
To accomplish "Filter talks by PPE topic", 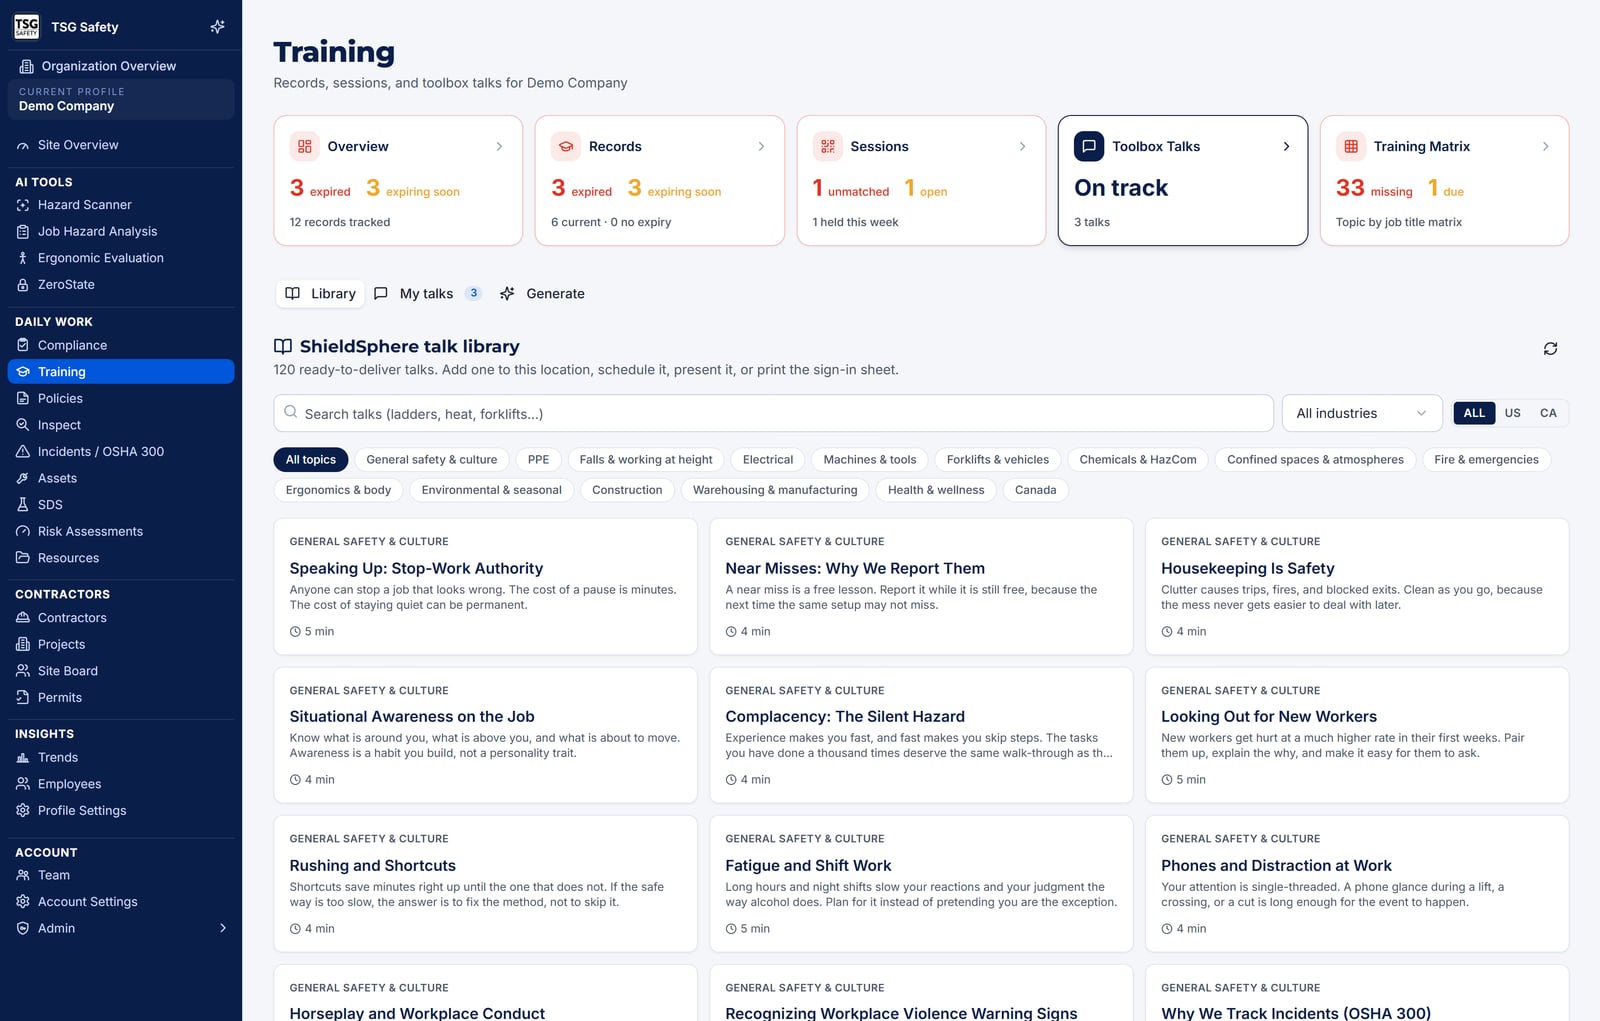I will (539, 460).
